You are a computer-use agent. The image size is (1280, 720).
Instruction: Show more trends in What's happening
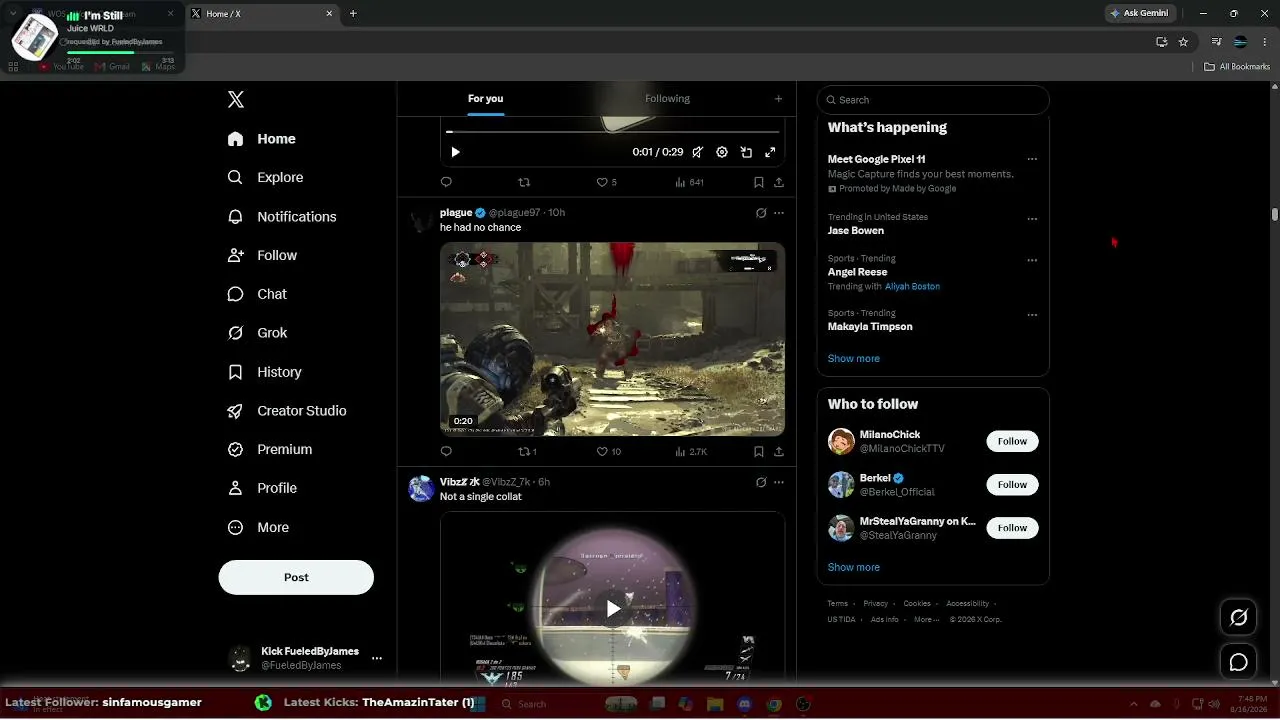[854, 359]
